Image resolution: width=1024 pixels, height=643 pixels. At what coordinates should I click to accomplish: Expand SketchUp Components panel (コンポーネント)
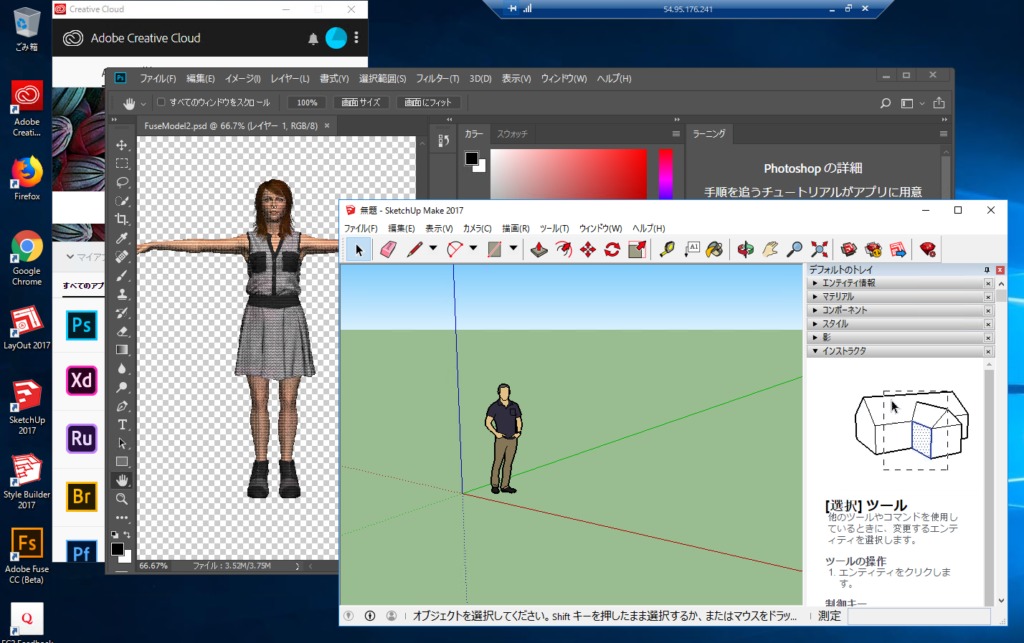[x=899, y=311]
